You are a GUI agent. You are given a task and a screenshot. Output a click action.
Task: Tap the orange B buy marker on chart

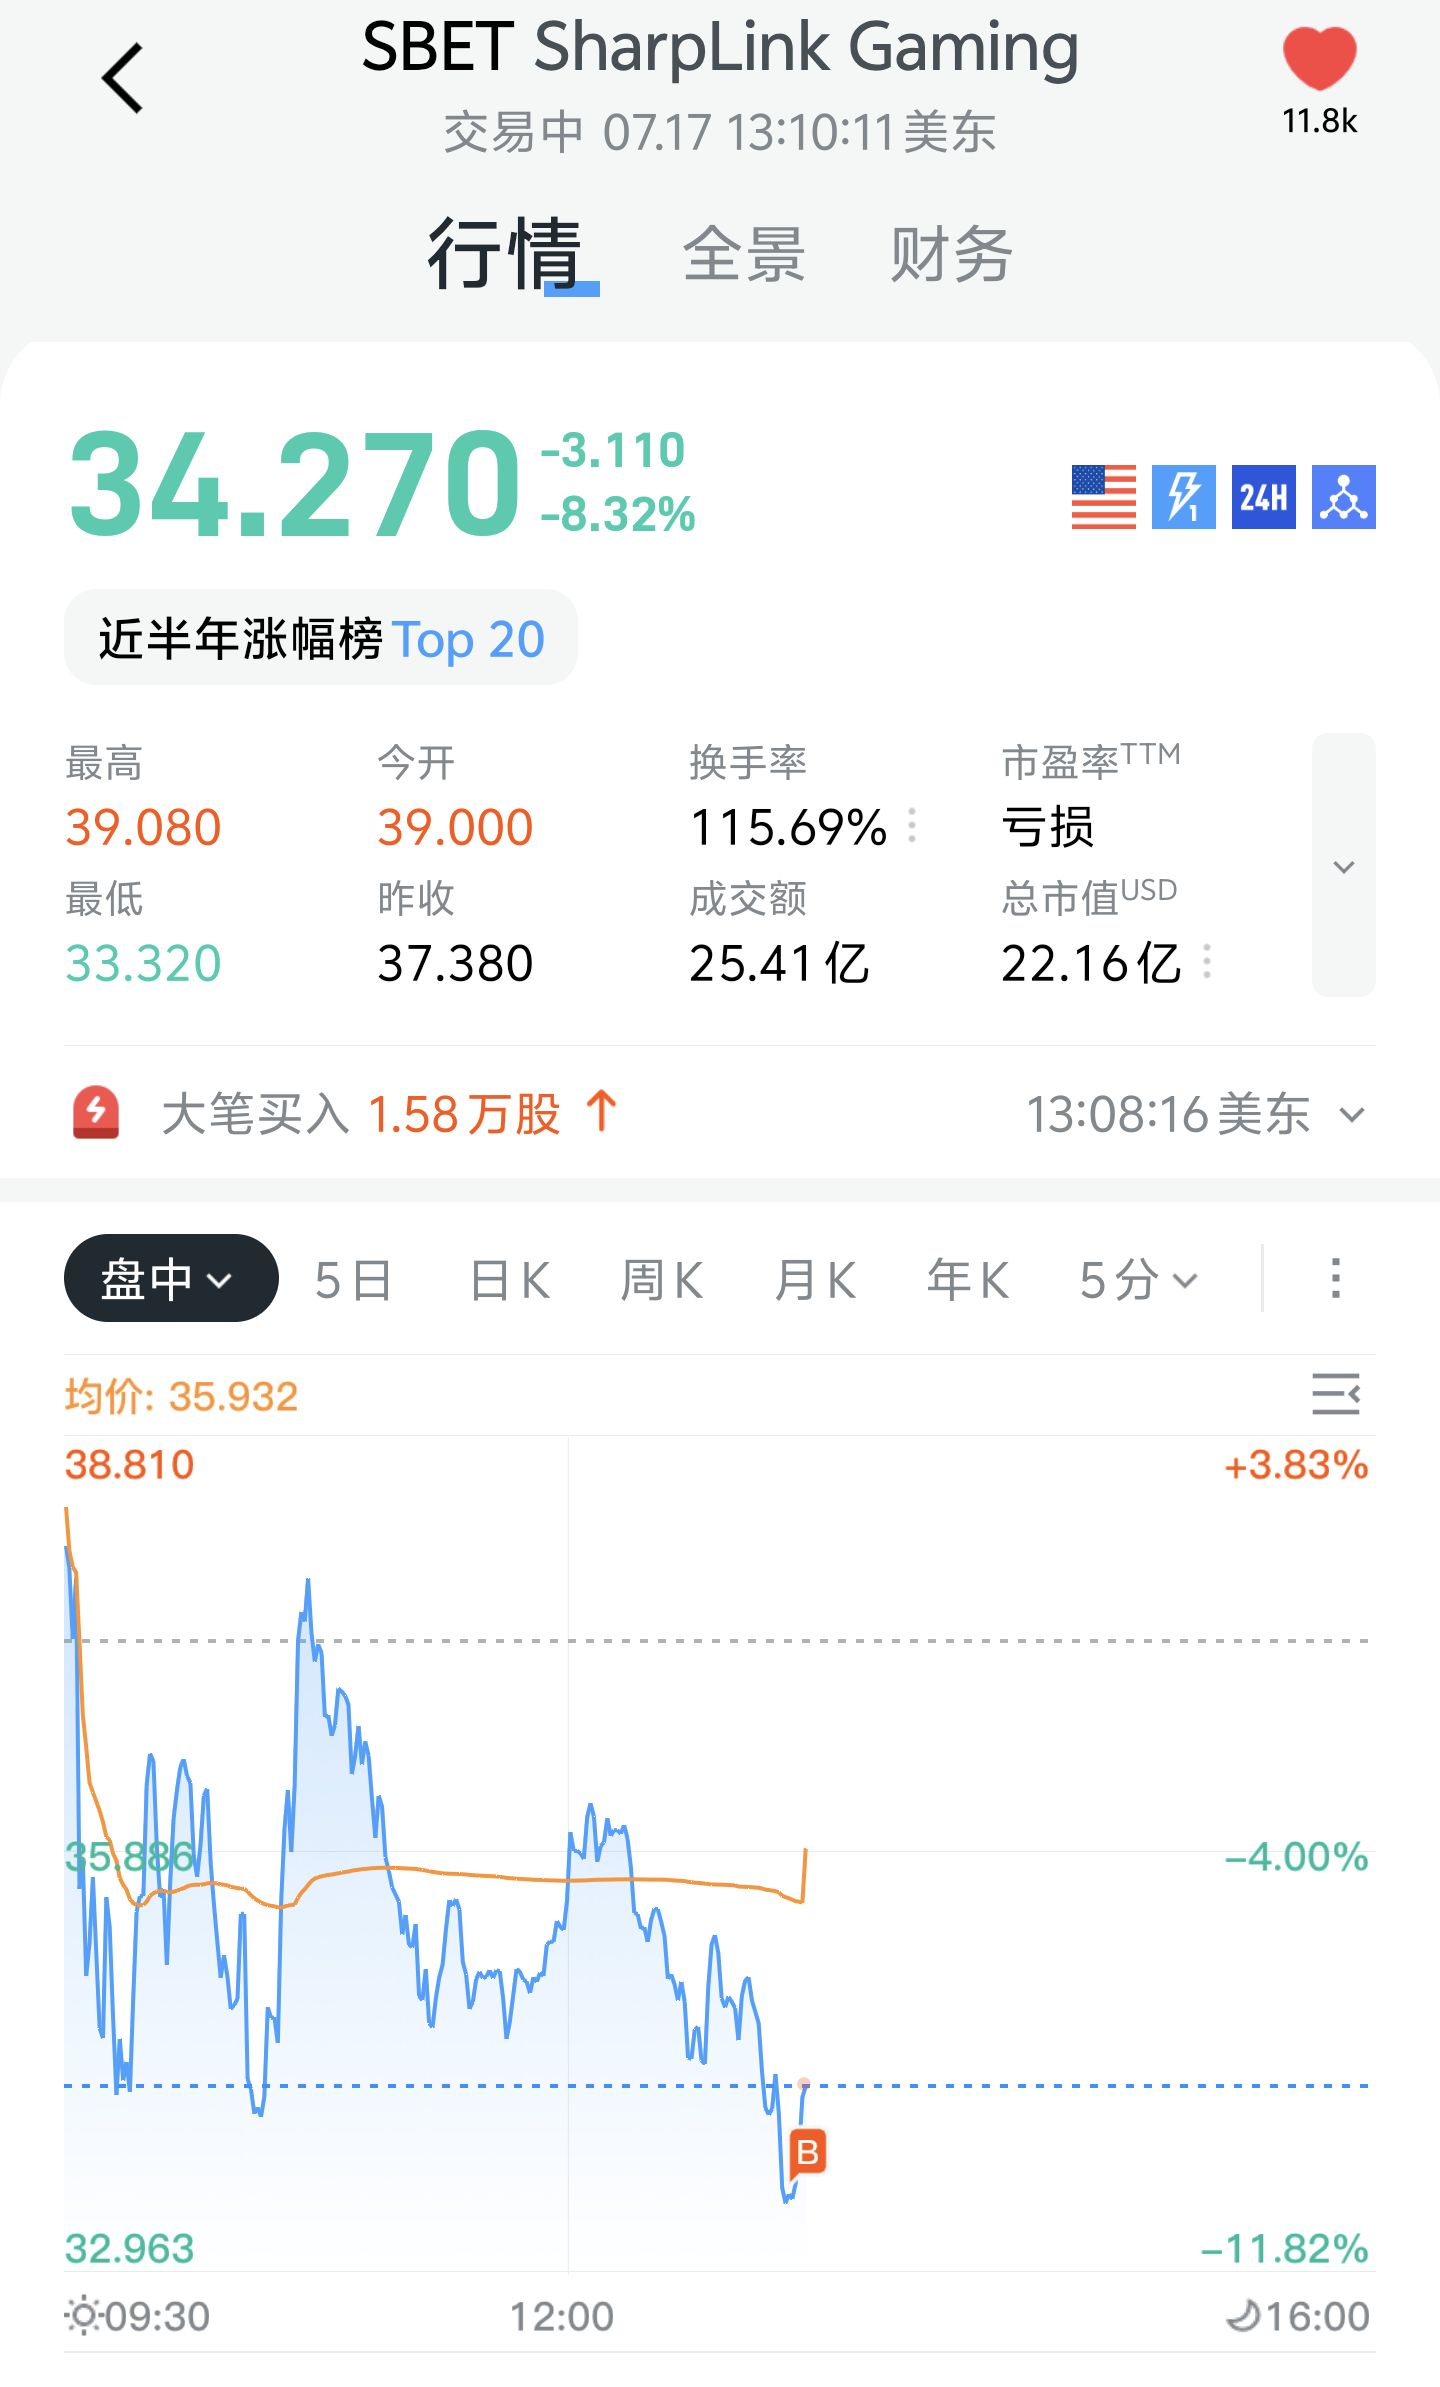808,2152
